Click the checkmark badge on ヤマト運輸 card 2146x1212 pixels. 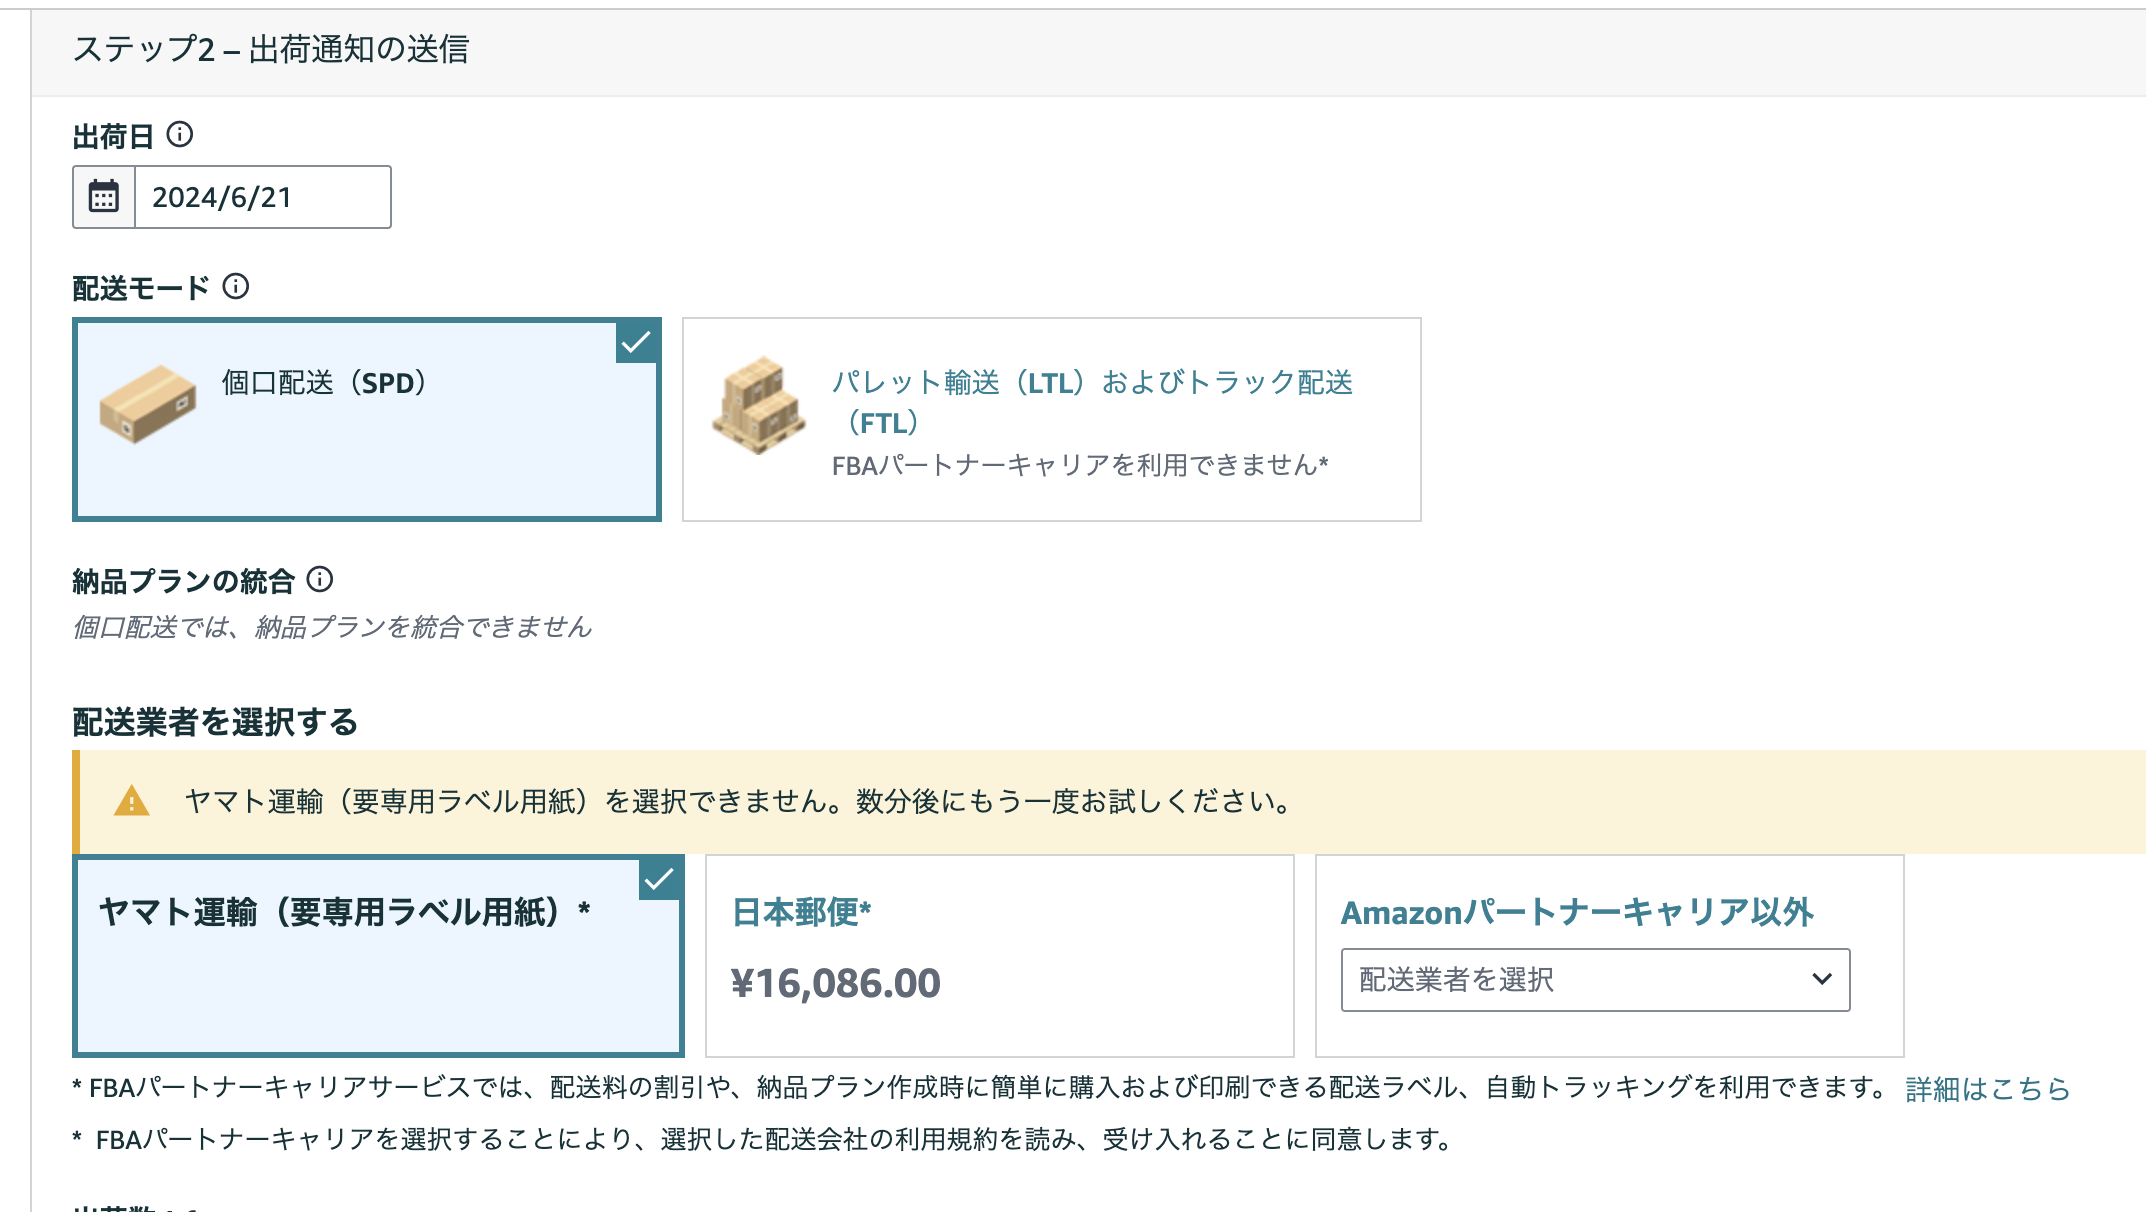point(660,879)
